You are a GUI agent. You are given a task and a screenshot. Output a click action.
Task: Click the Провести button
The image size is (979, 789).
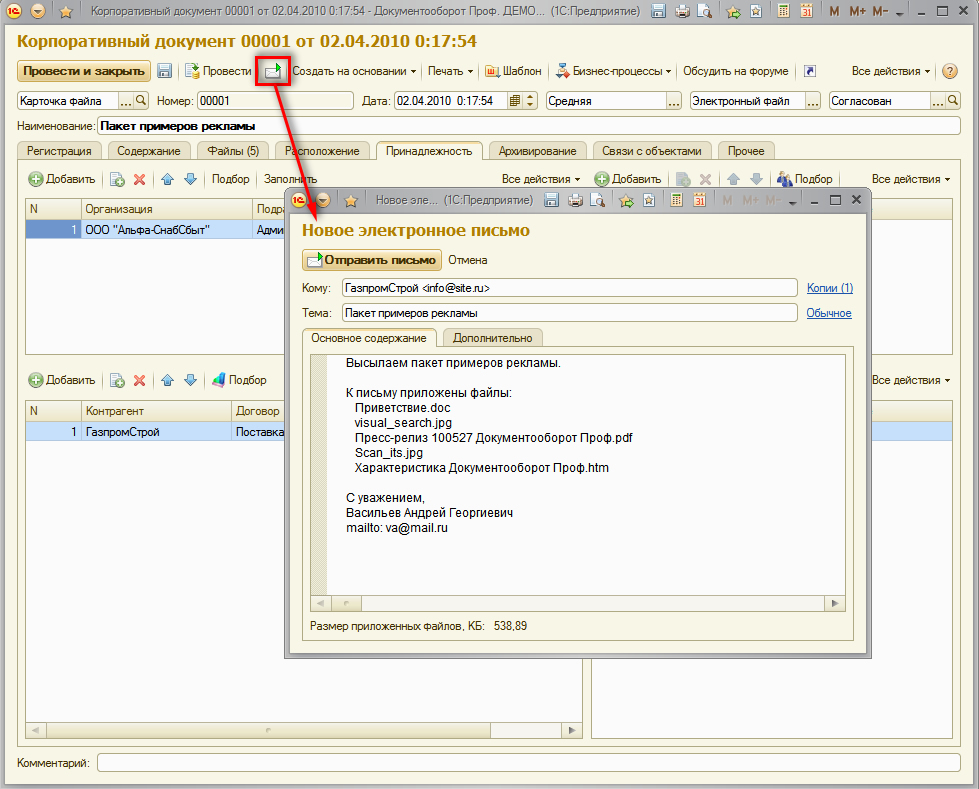[x=218, y=71]
